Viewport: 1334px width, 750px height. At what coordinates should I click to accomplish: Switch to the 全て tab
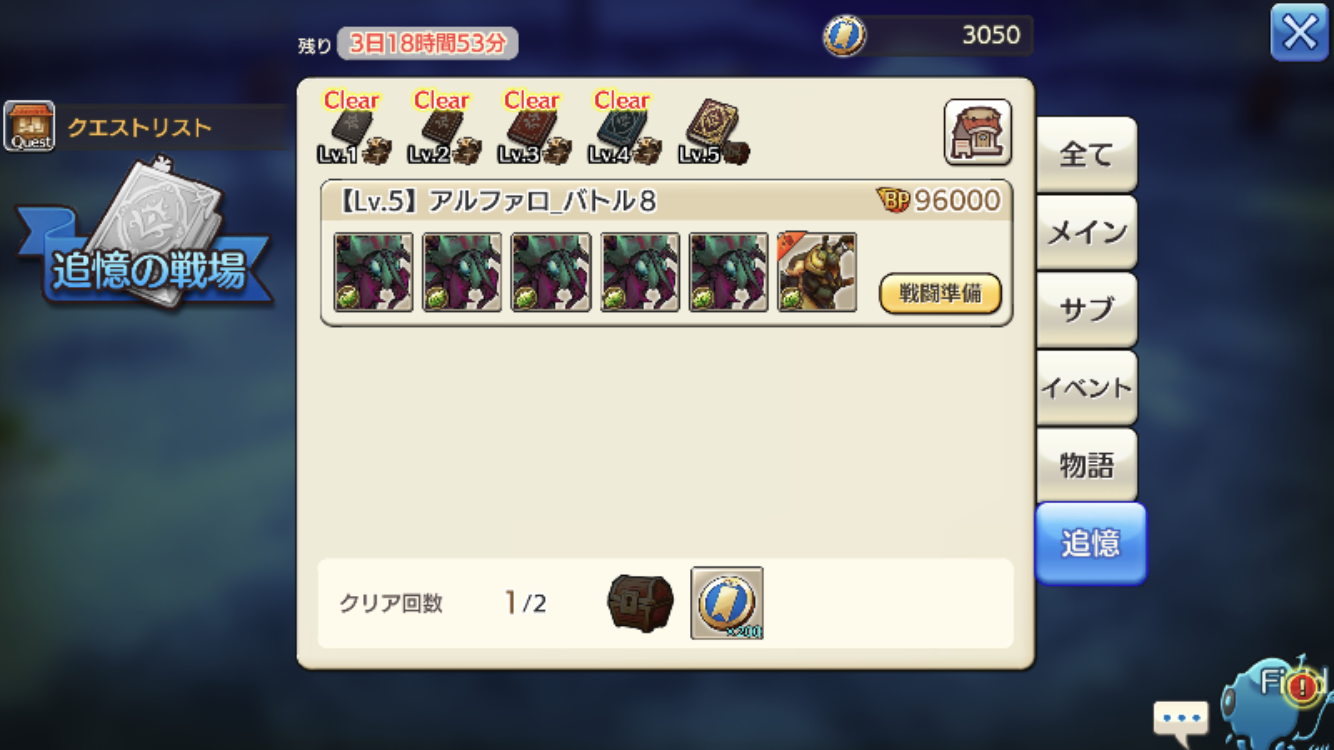(x=1086, y=154)
